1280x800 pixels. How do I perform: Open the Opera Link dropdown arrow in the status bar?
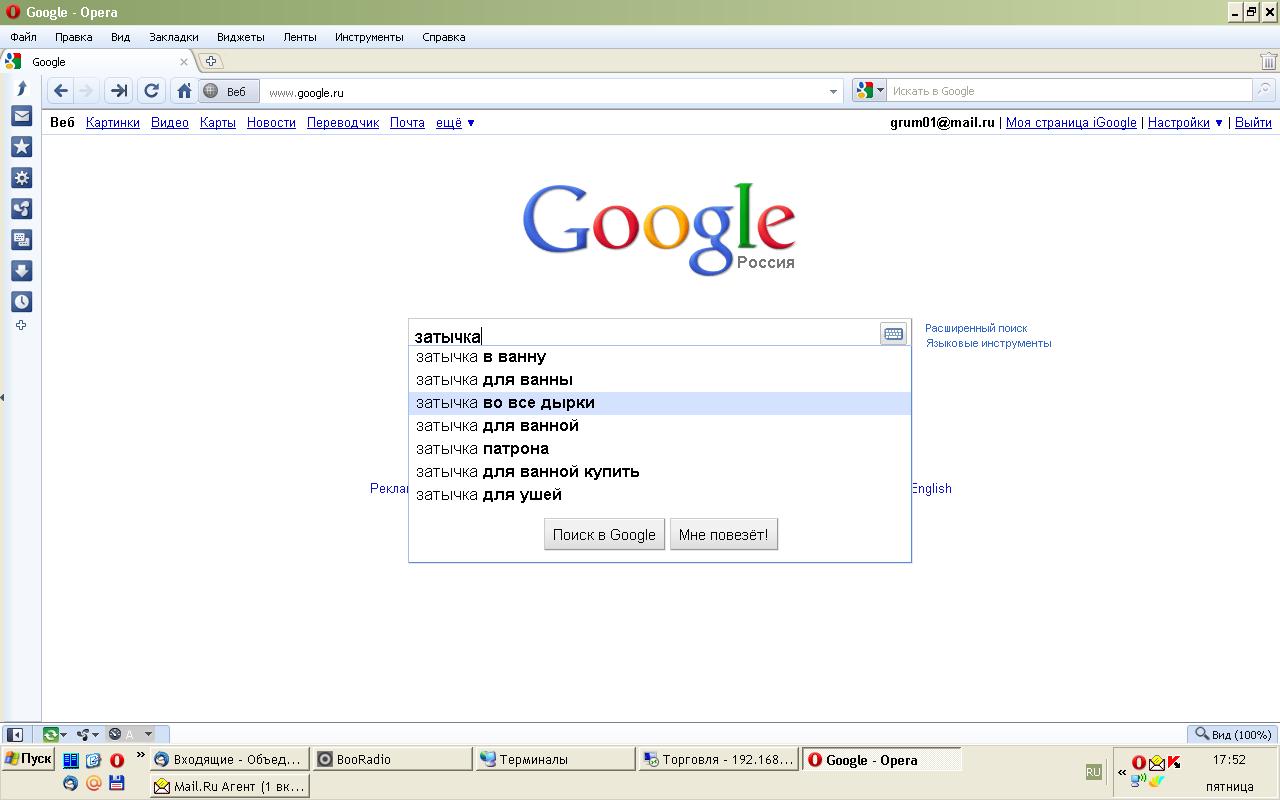[x=63, y=735]
